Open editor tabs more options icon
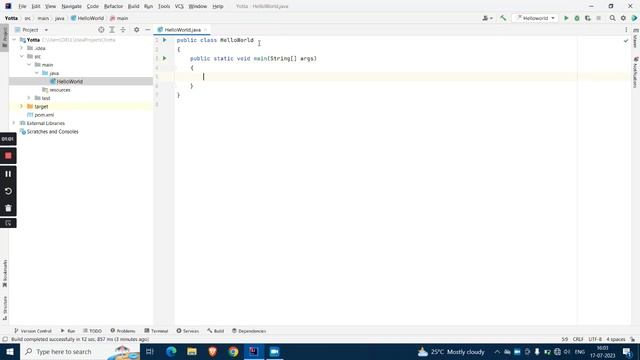The height and width of the screenshot is (360, 640). [626, 30]
